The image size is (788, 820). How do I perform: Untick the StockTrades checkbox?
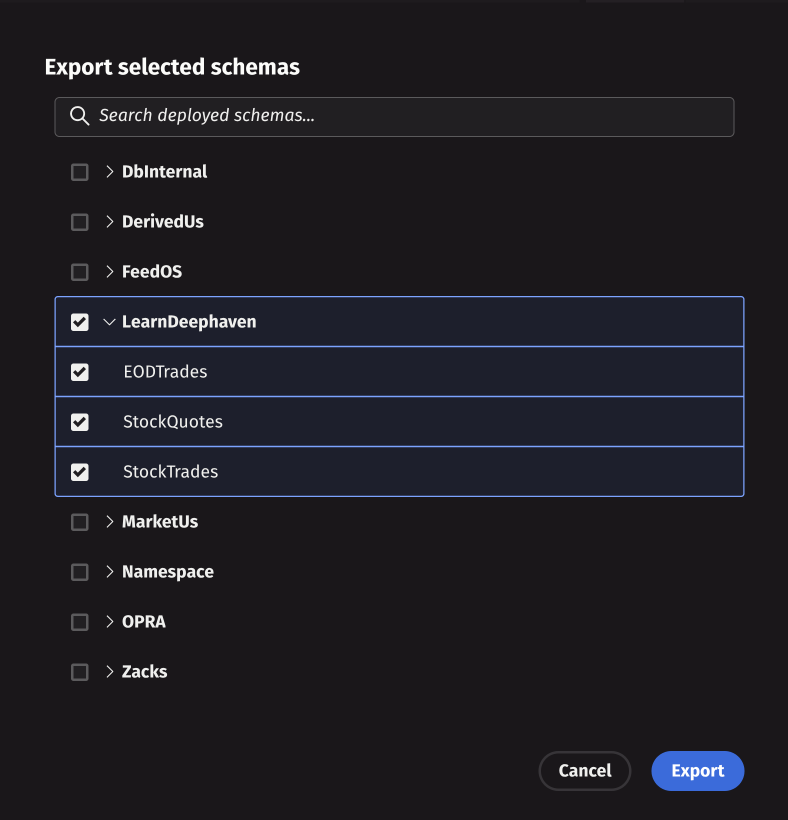click(x=80, y=472)
